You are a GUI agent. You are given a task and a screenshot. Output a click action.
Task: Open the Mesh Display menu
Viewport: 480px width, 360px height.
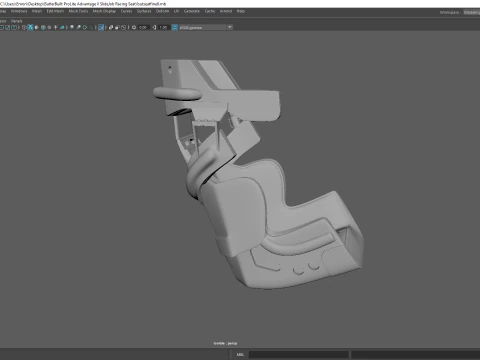104,11
